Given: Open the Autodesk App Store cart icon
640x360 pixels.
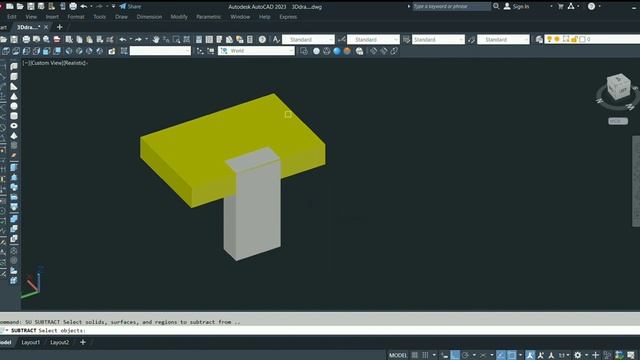Looking at the screenshot, I should coord(560,6).
